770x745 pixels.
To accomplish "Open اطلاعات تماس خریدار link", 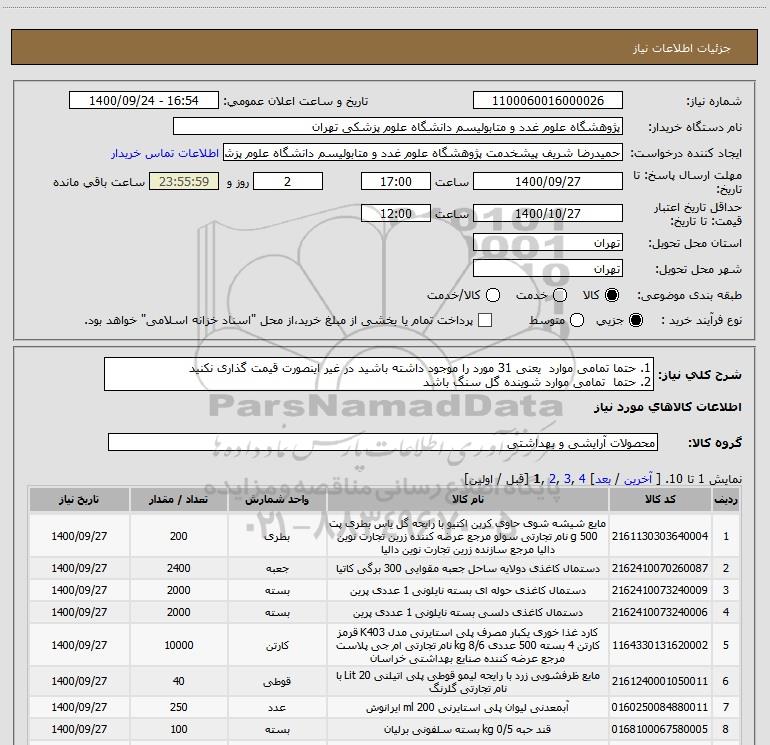I will tap(165, 153).
